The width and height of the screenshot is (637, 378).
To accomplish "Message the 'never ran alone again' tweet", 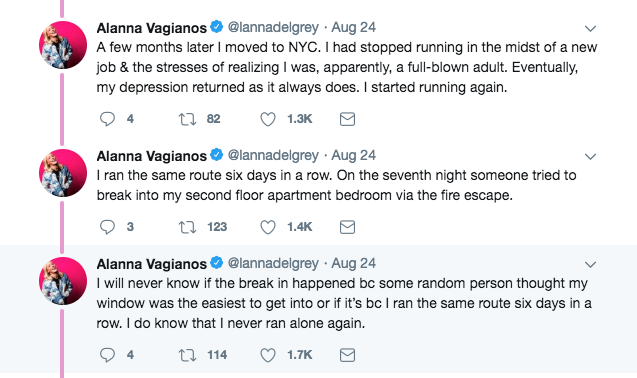I will 347,355.
